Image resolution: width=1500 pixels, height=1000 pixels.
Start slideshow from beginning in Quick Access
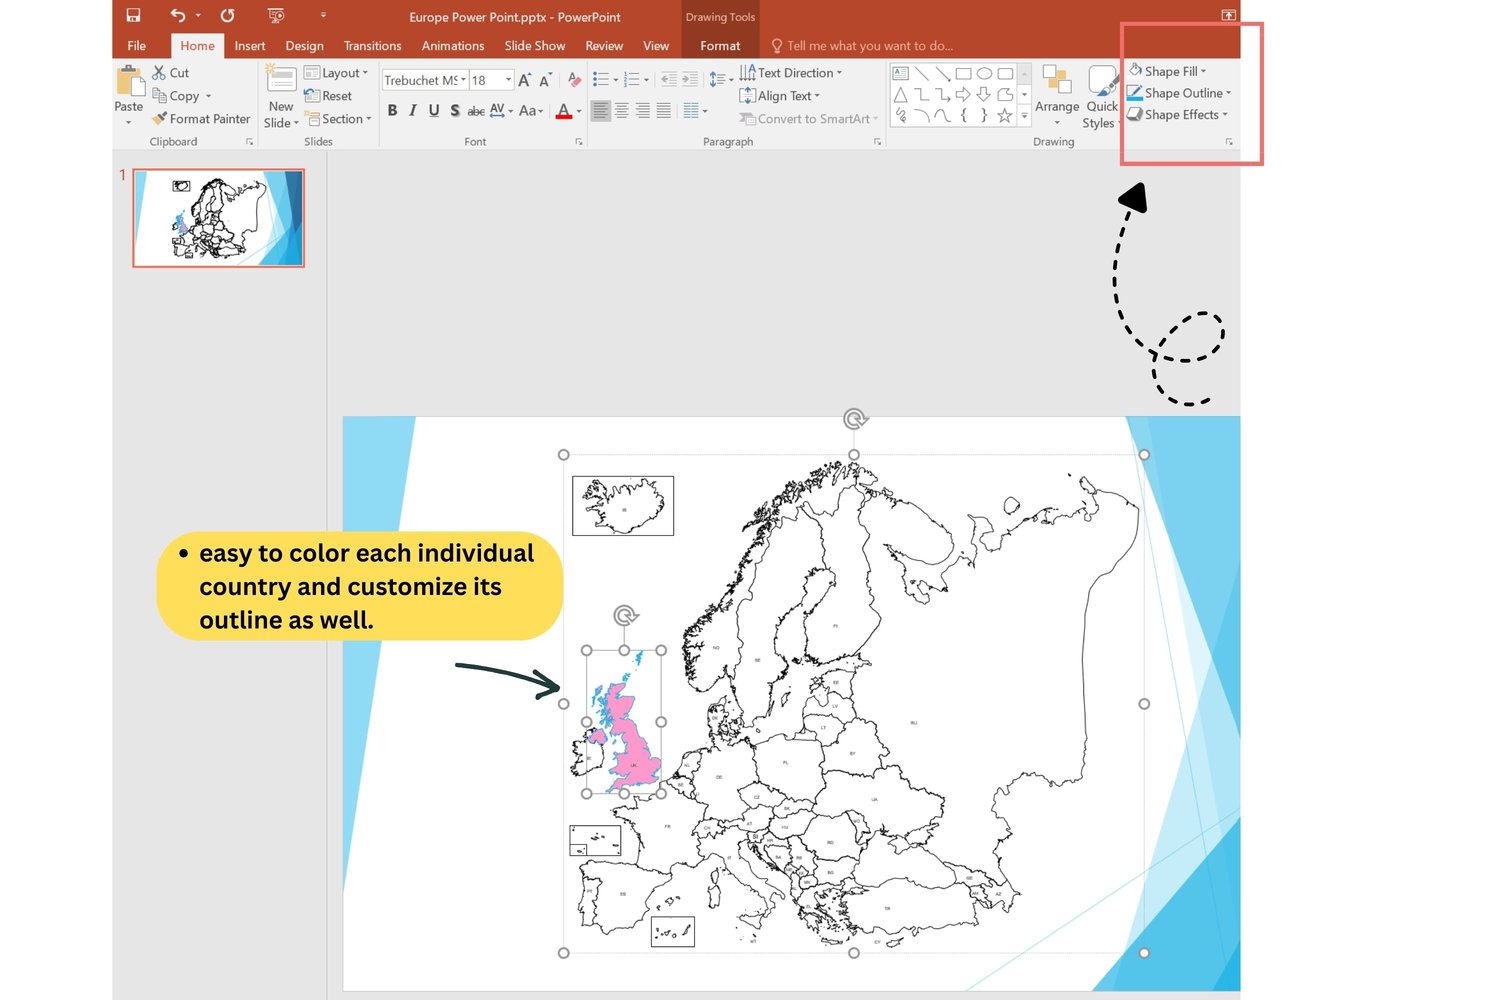[x=276, y=15]
